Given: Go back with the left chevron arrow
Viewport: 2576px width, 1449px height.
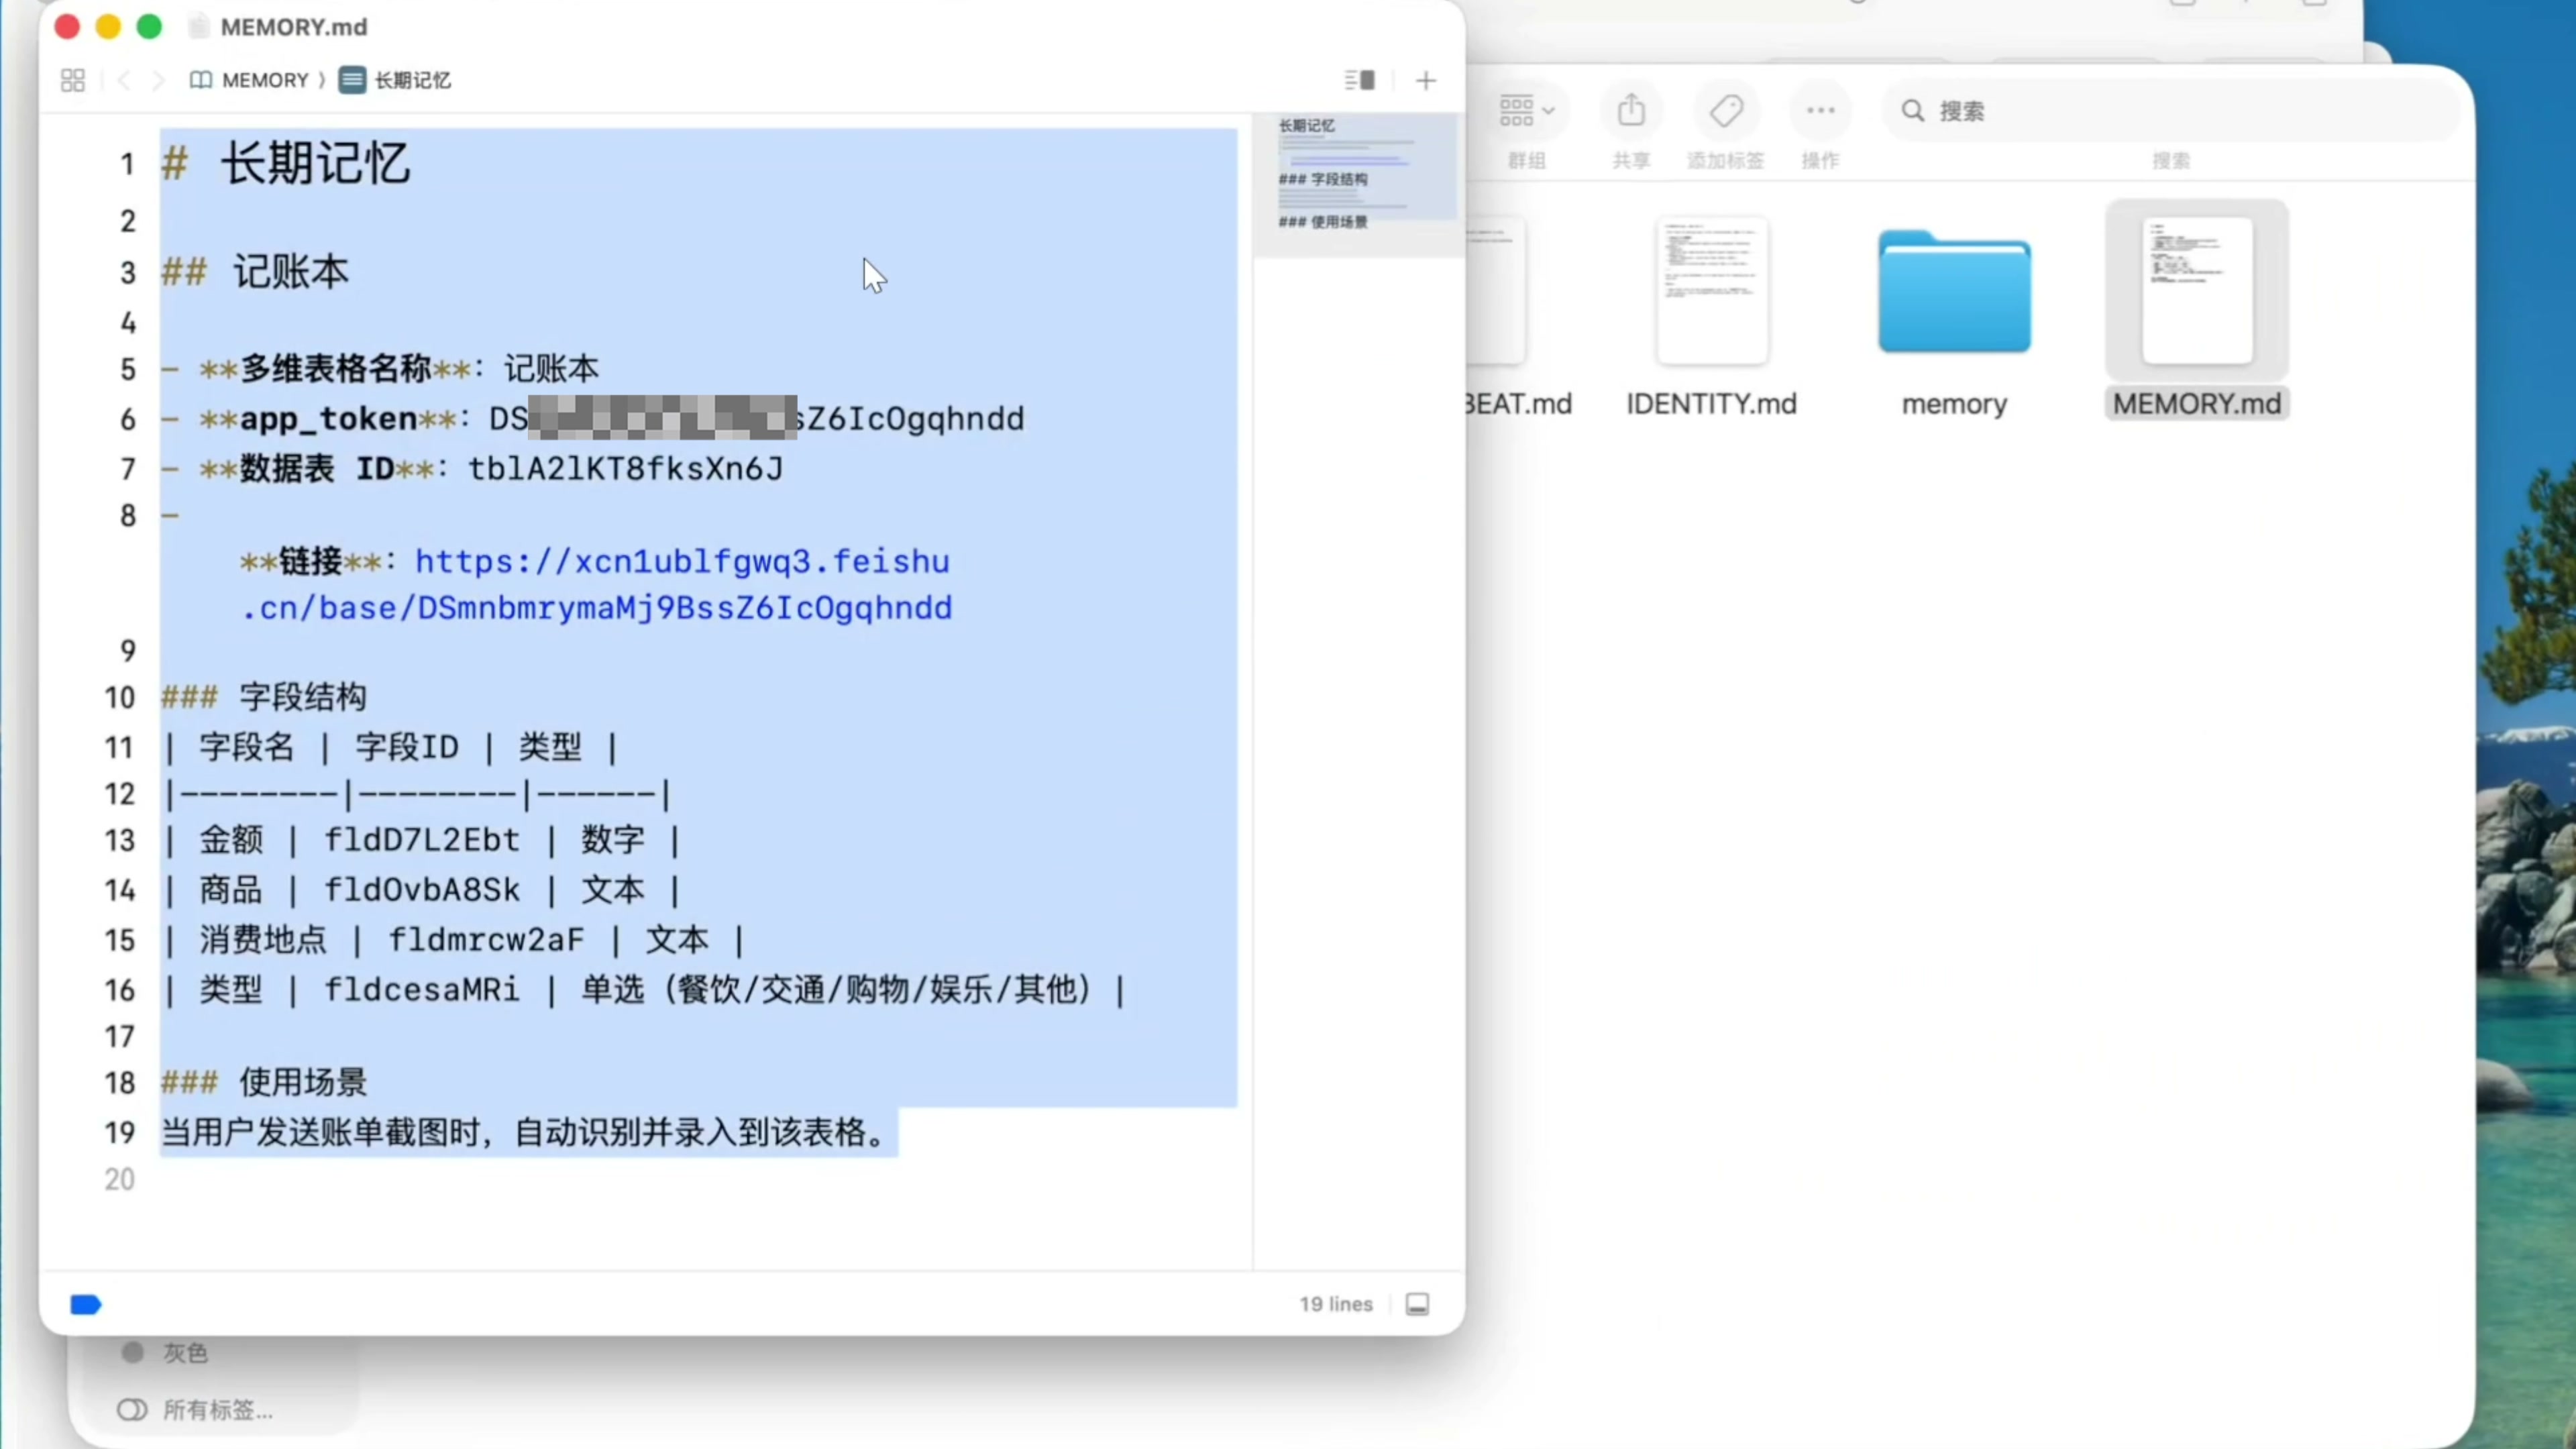Looking at the screenshot, I should coord(124,80).
